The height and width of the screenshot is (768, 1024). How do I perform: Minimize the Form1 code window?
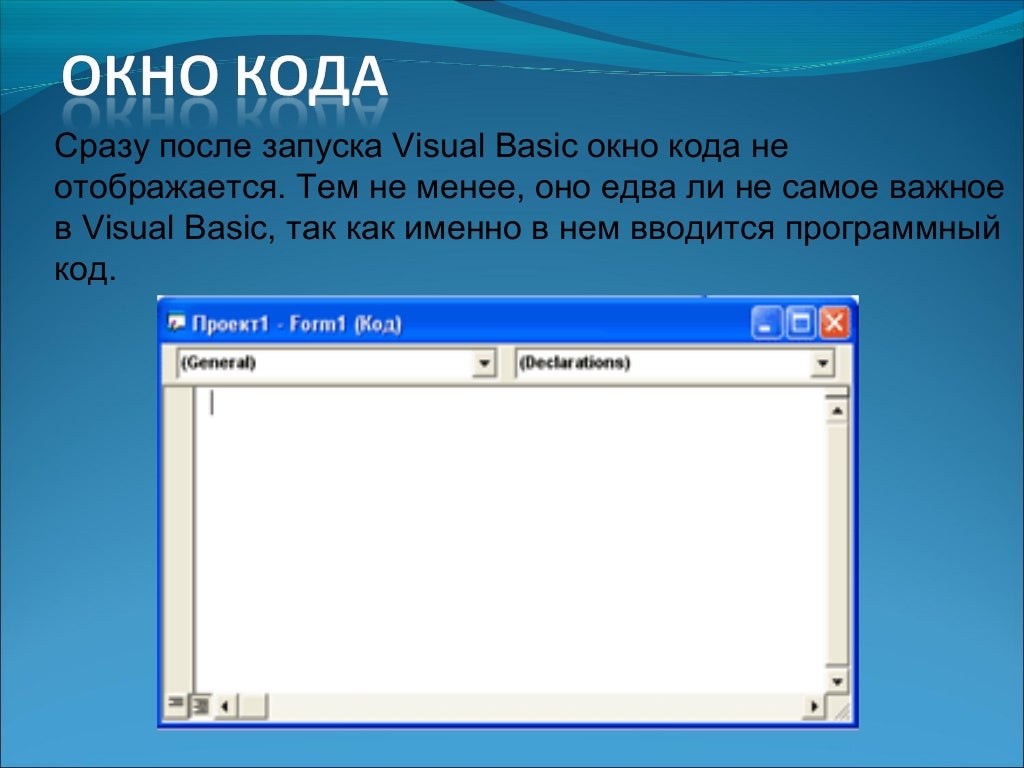point(765,323)
